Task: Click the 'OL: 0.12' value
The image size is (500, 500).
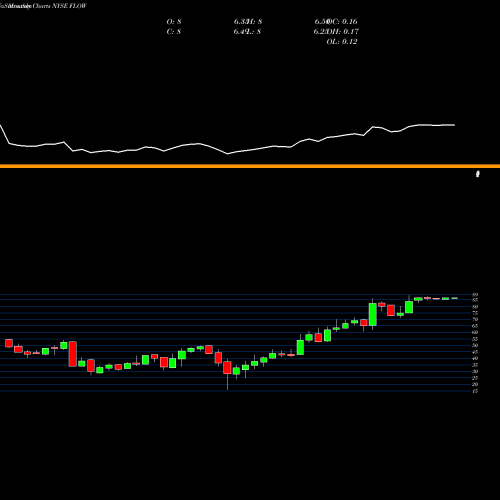Action: coord(342,42)
